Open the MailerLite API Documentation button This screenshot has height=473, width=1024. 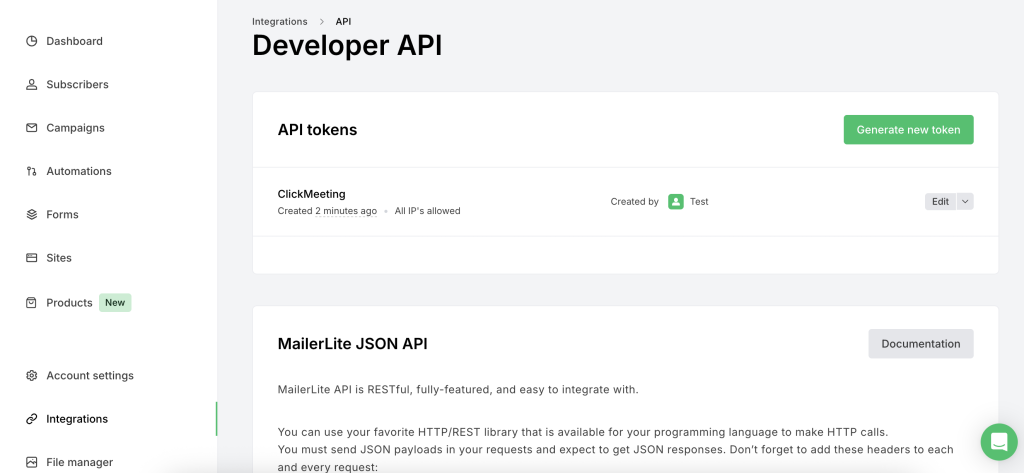(920, 343)
